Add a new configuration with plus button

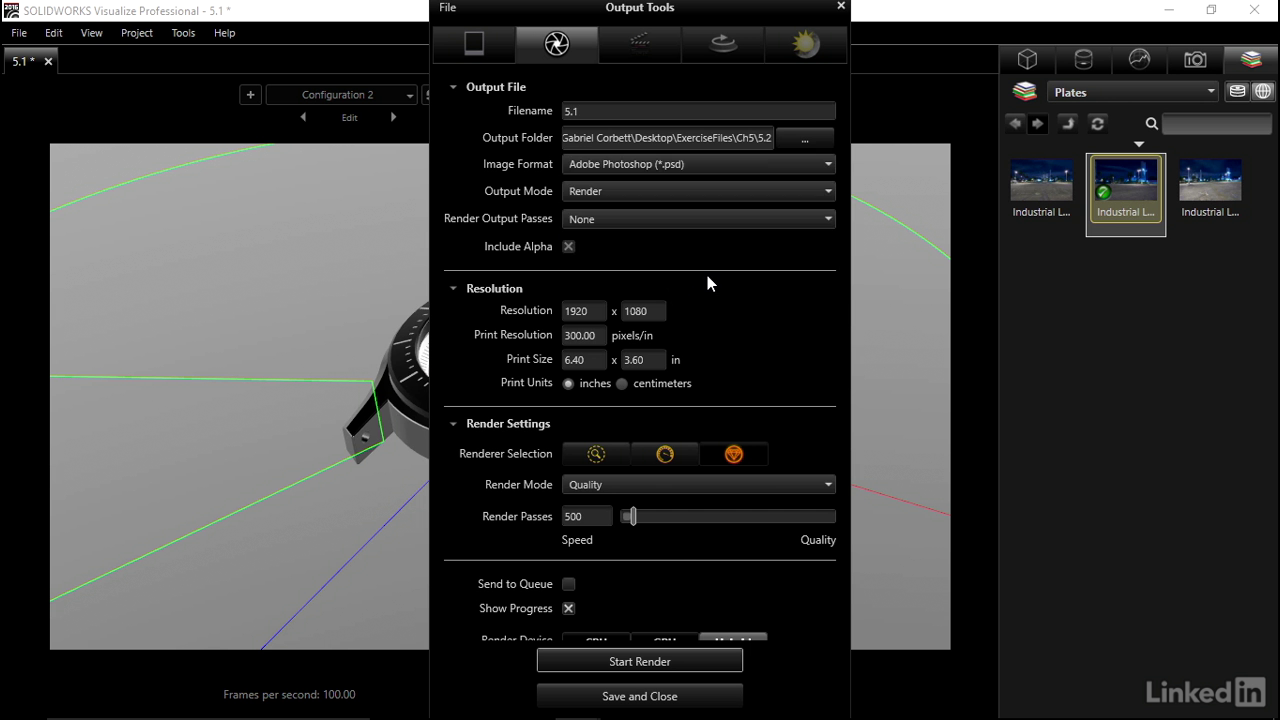[250, 95]
